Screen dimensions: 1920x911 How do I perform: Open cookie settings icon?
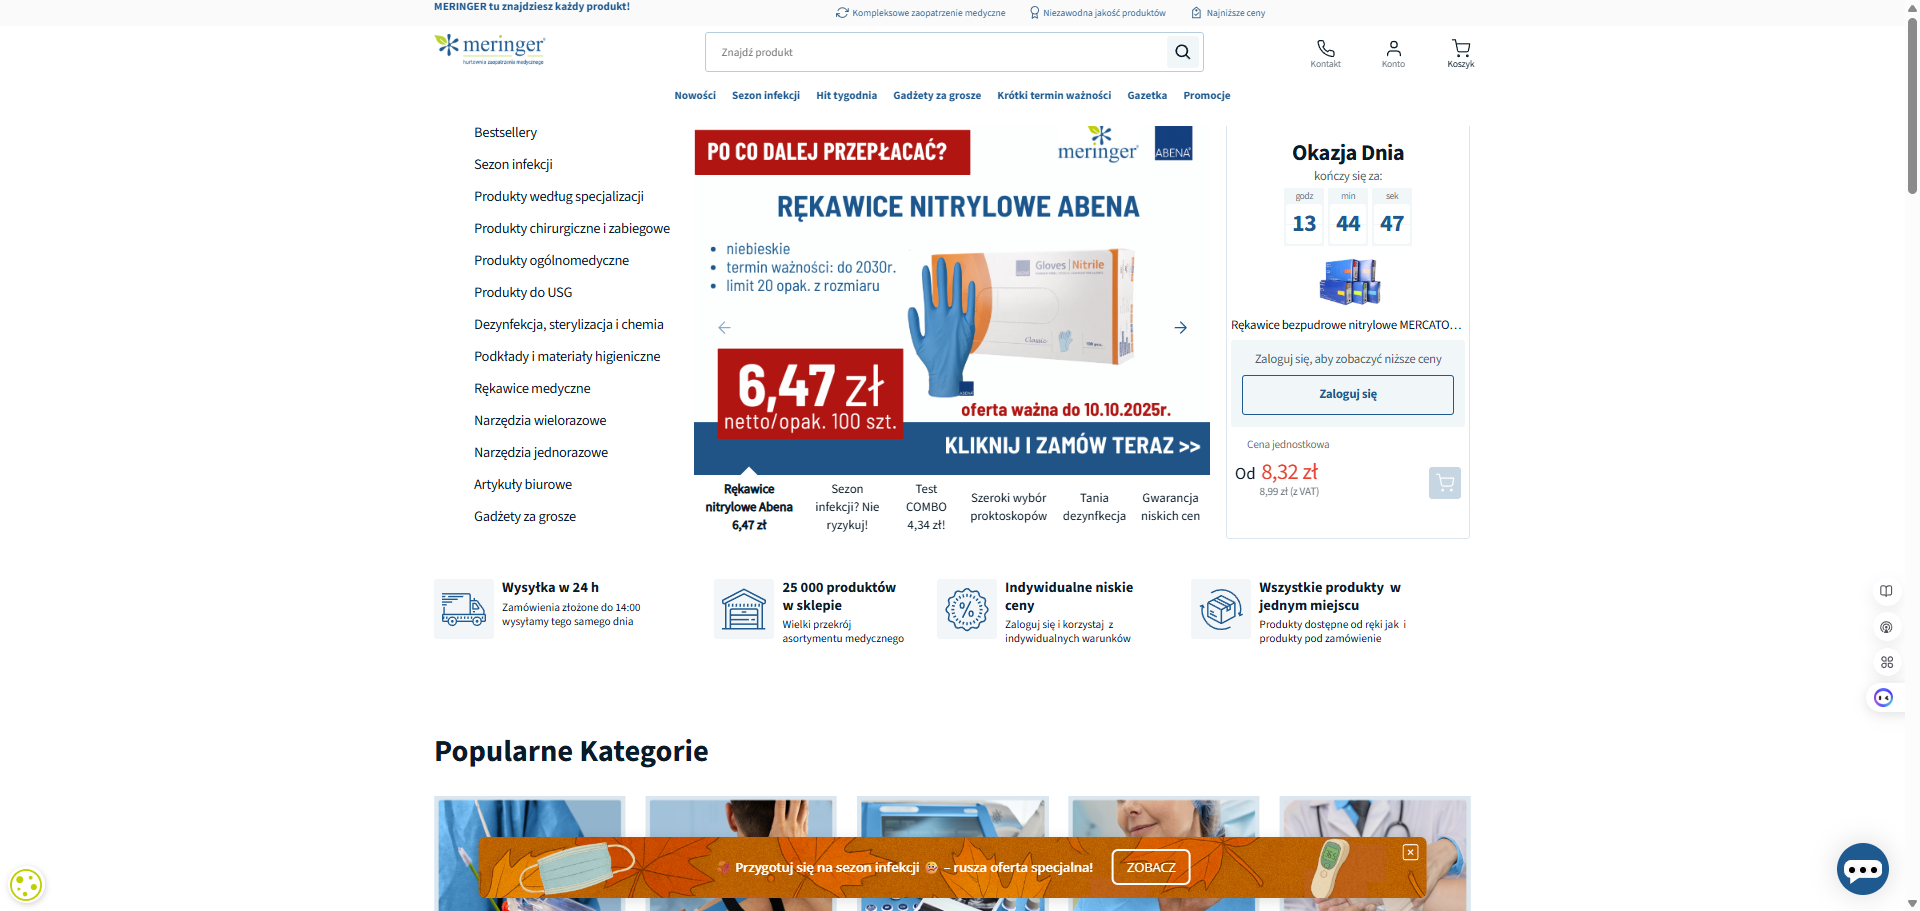point(26,885)
